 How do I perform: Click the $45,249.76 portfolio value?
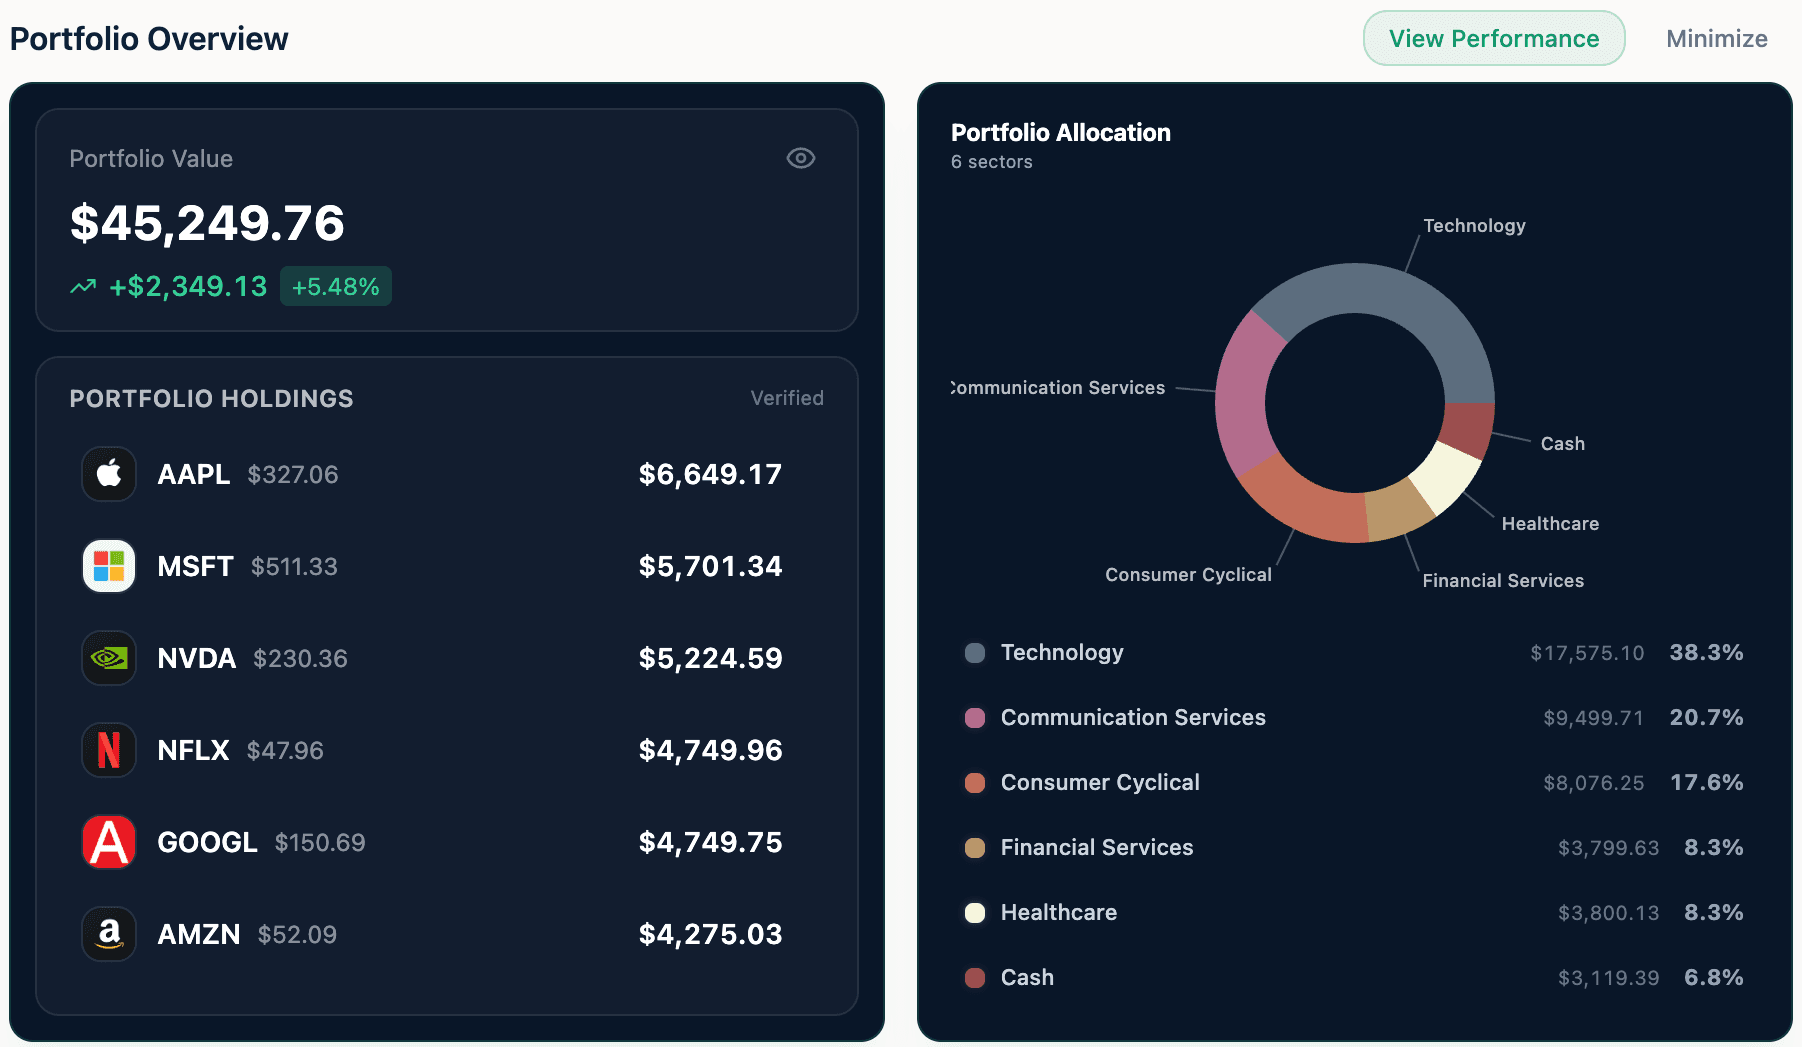(x=207, y=222)
